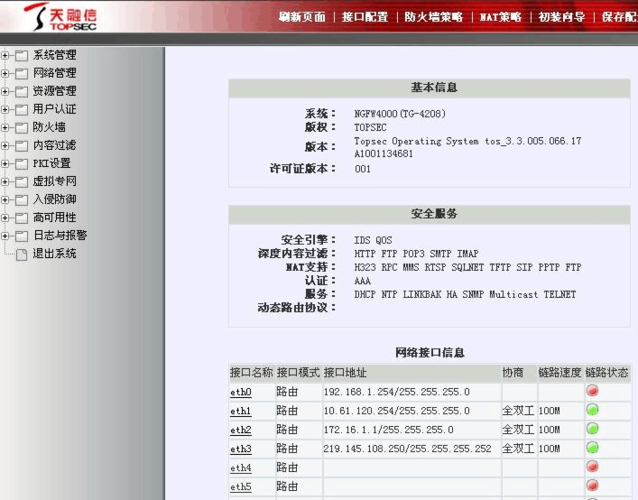Open the eth2 interface link
The height and width of the screenshot is (500, 638).
pos(241,430)
